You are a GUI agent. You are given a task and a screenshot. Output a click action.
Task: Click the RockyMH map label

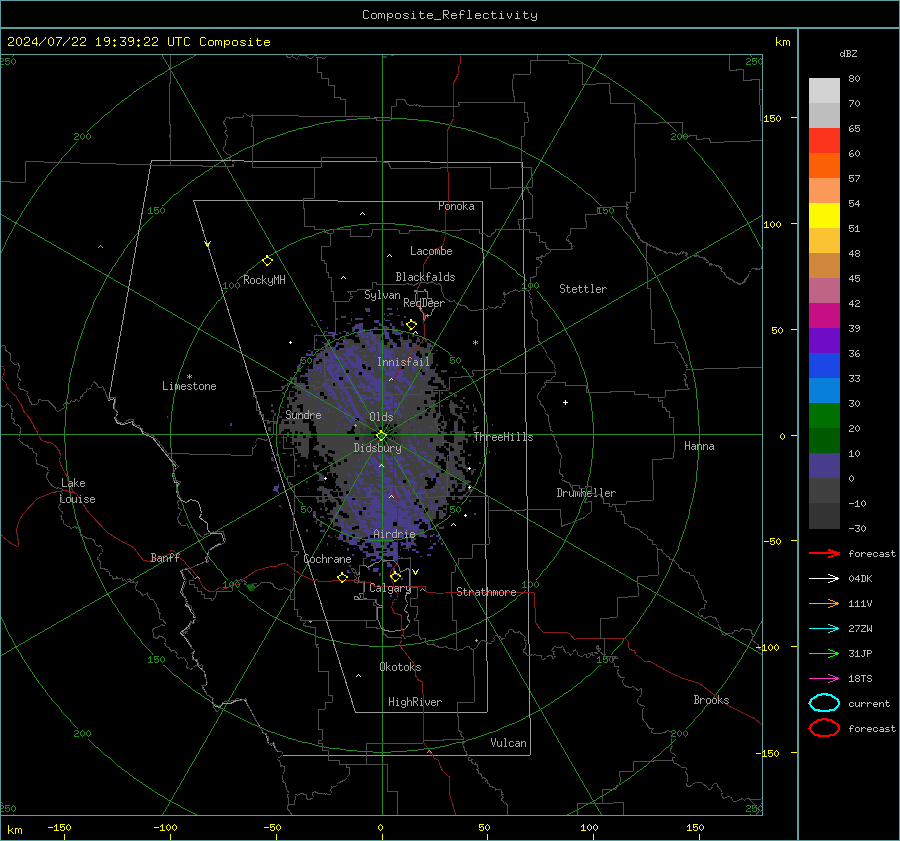264,280
